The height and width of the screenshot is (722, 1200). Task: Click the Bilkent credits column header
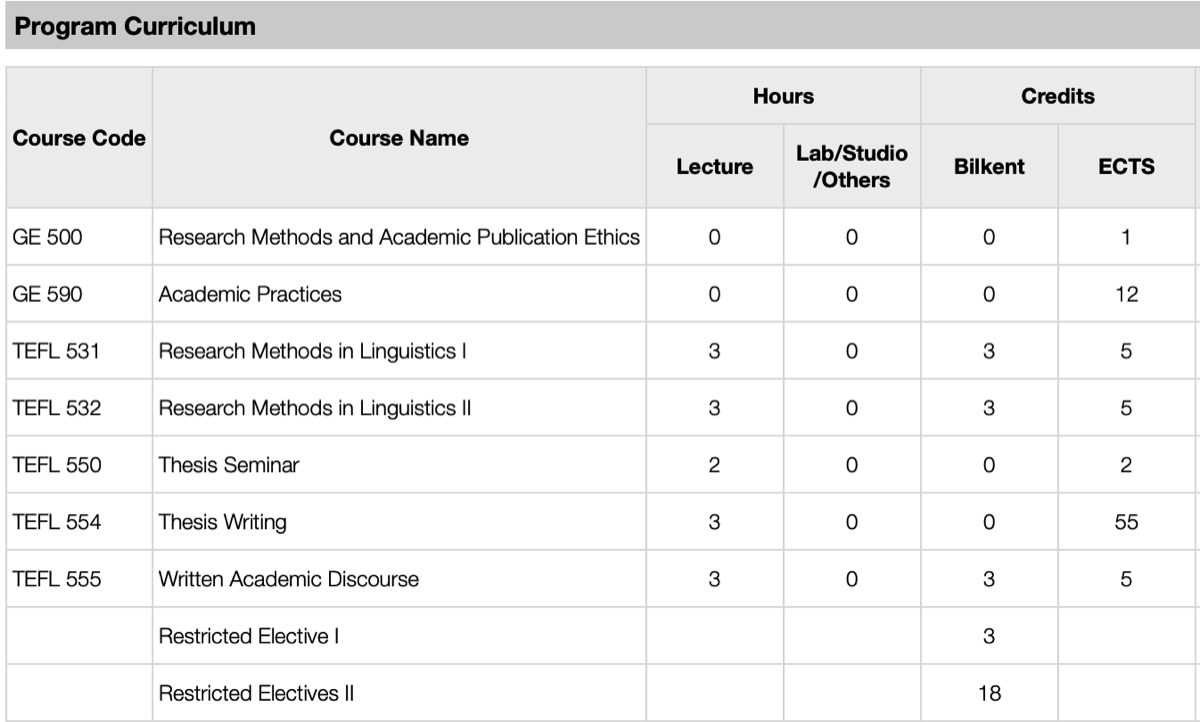pos(989,167)
